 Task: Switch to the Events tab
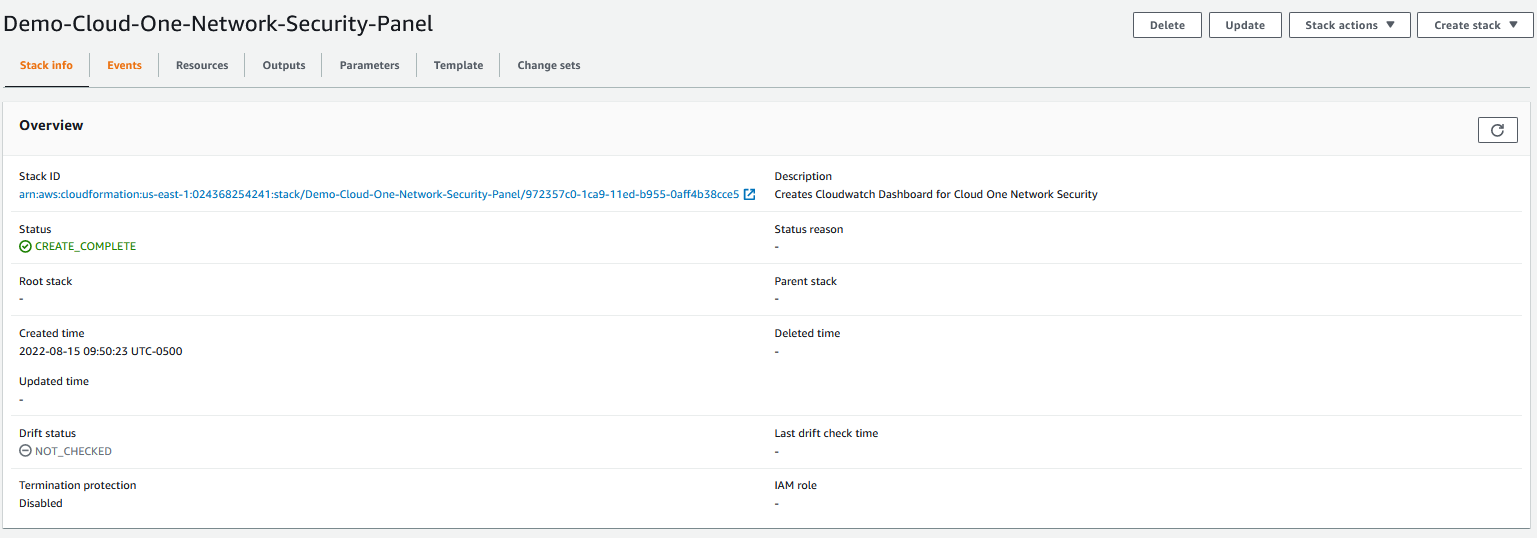pos(124,65)
